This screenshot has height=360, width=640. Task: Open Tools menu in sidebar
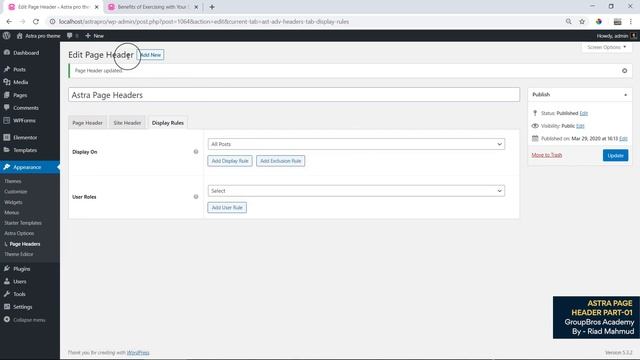click(19, 294)
